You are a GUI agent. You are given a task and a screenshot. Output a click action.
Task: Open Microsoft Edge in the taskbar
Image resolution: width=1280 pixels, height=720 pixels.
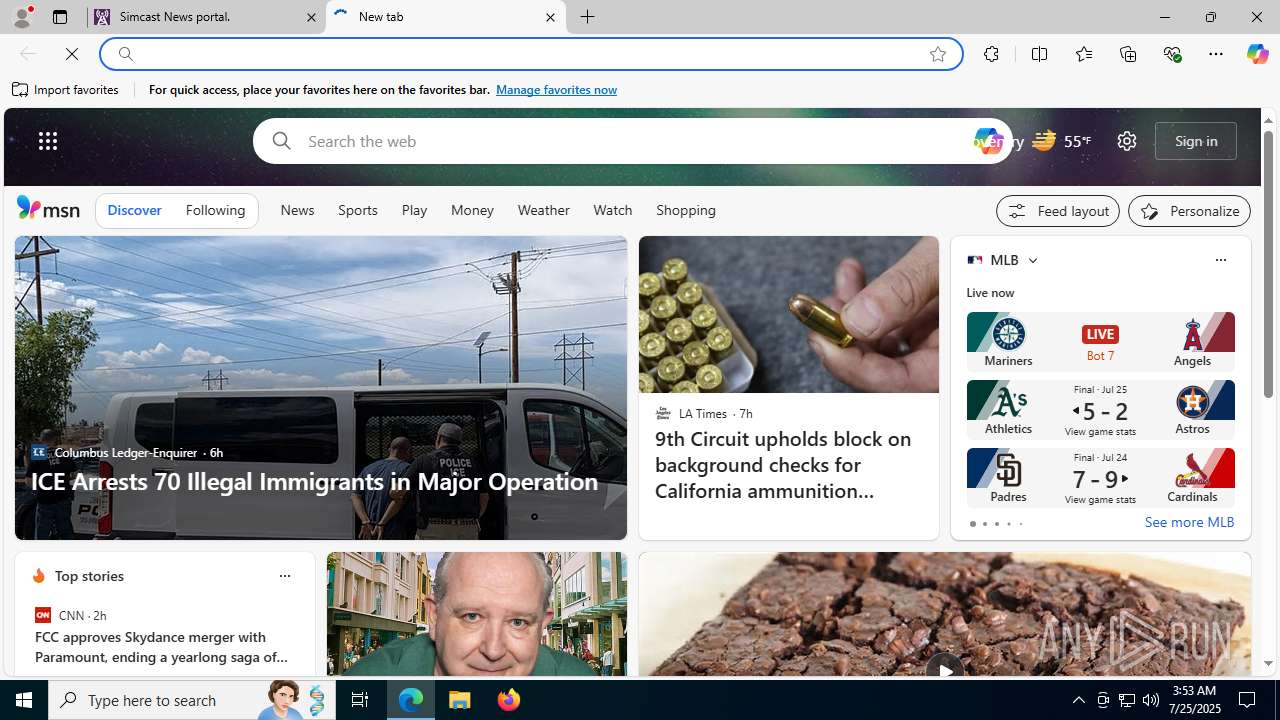[x=411, y=700]
